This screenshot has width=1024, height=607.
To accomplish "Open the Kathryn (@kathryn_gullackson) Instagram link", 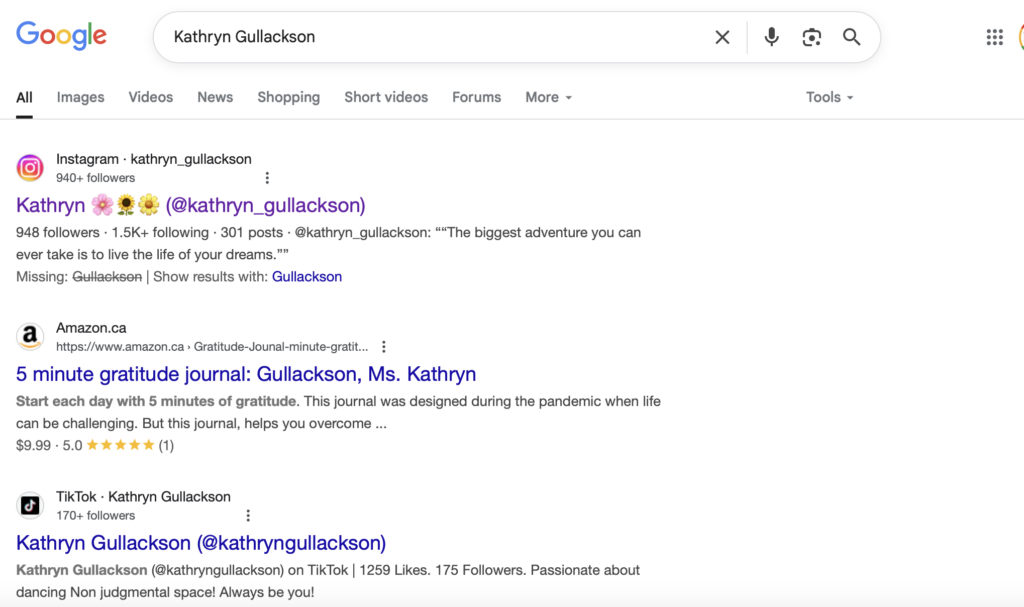I will click(191, 205).
